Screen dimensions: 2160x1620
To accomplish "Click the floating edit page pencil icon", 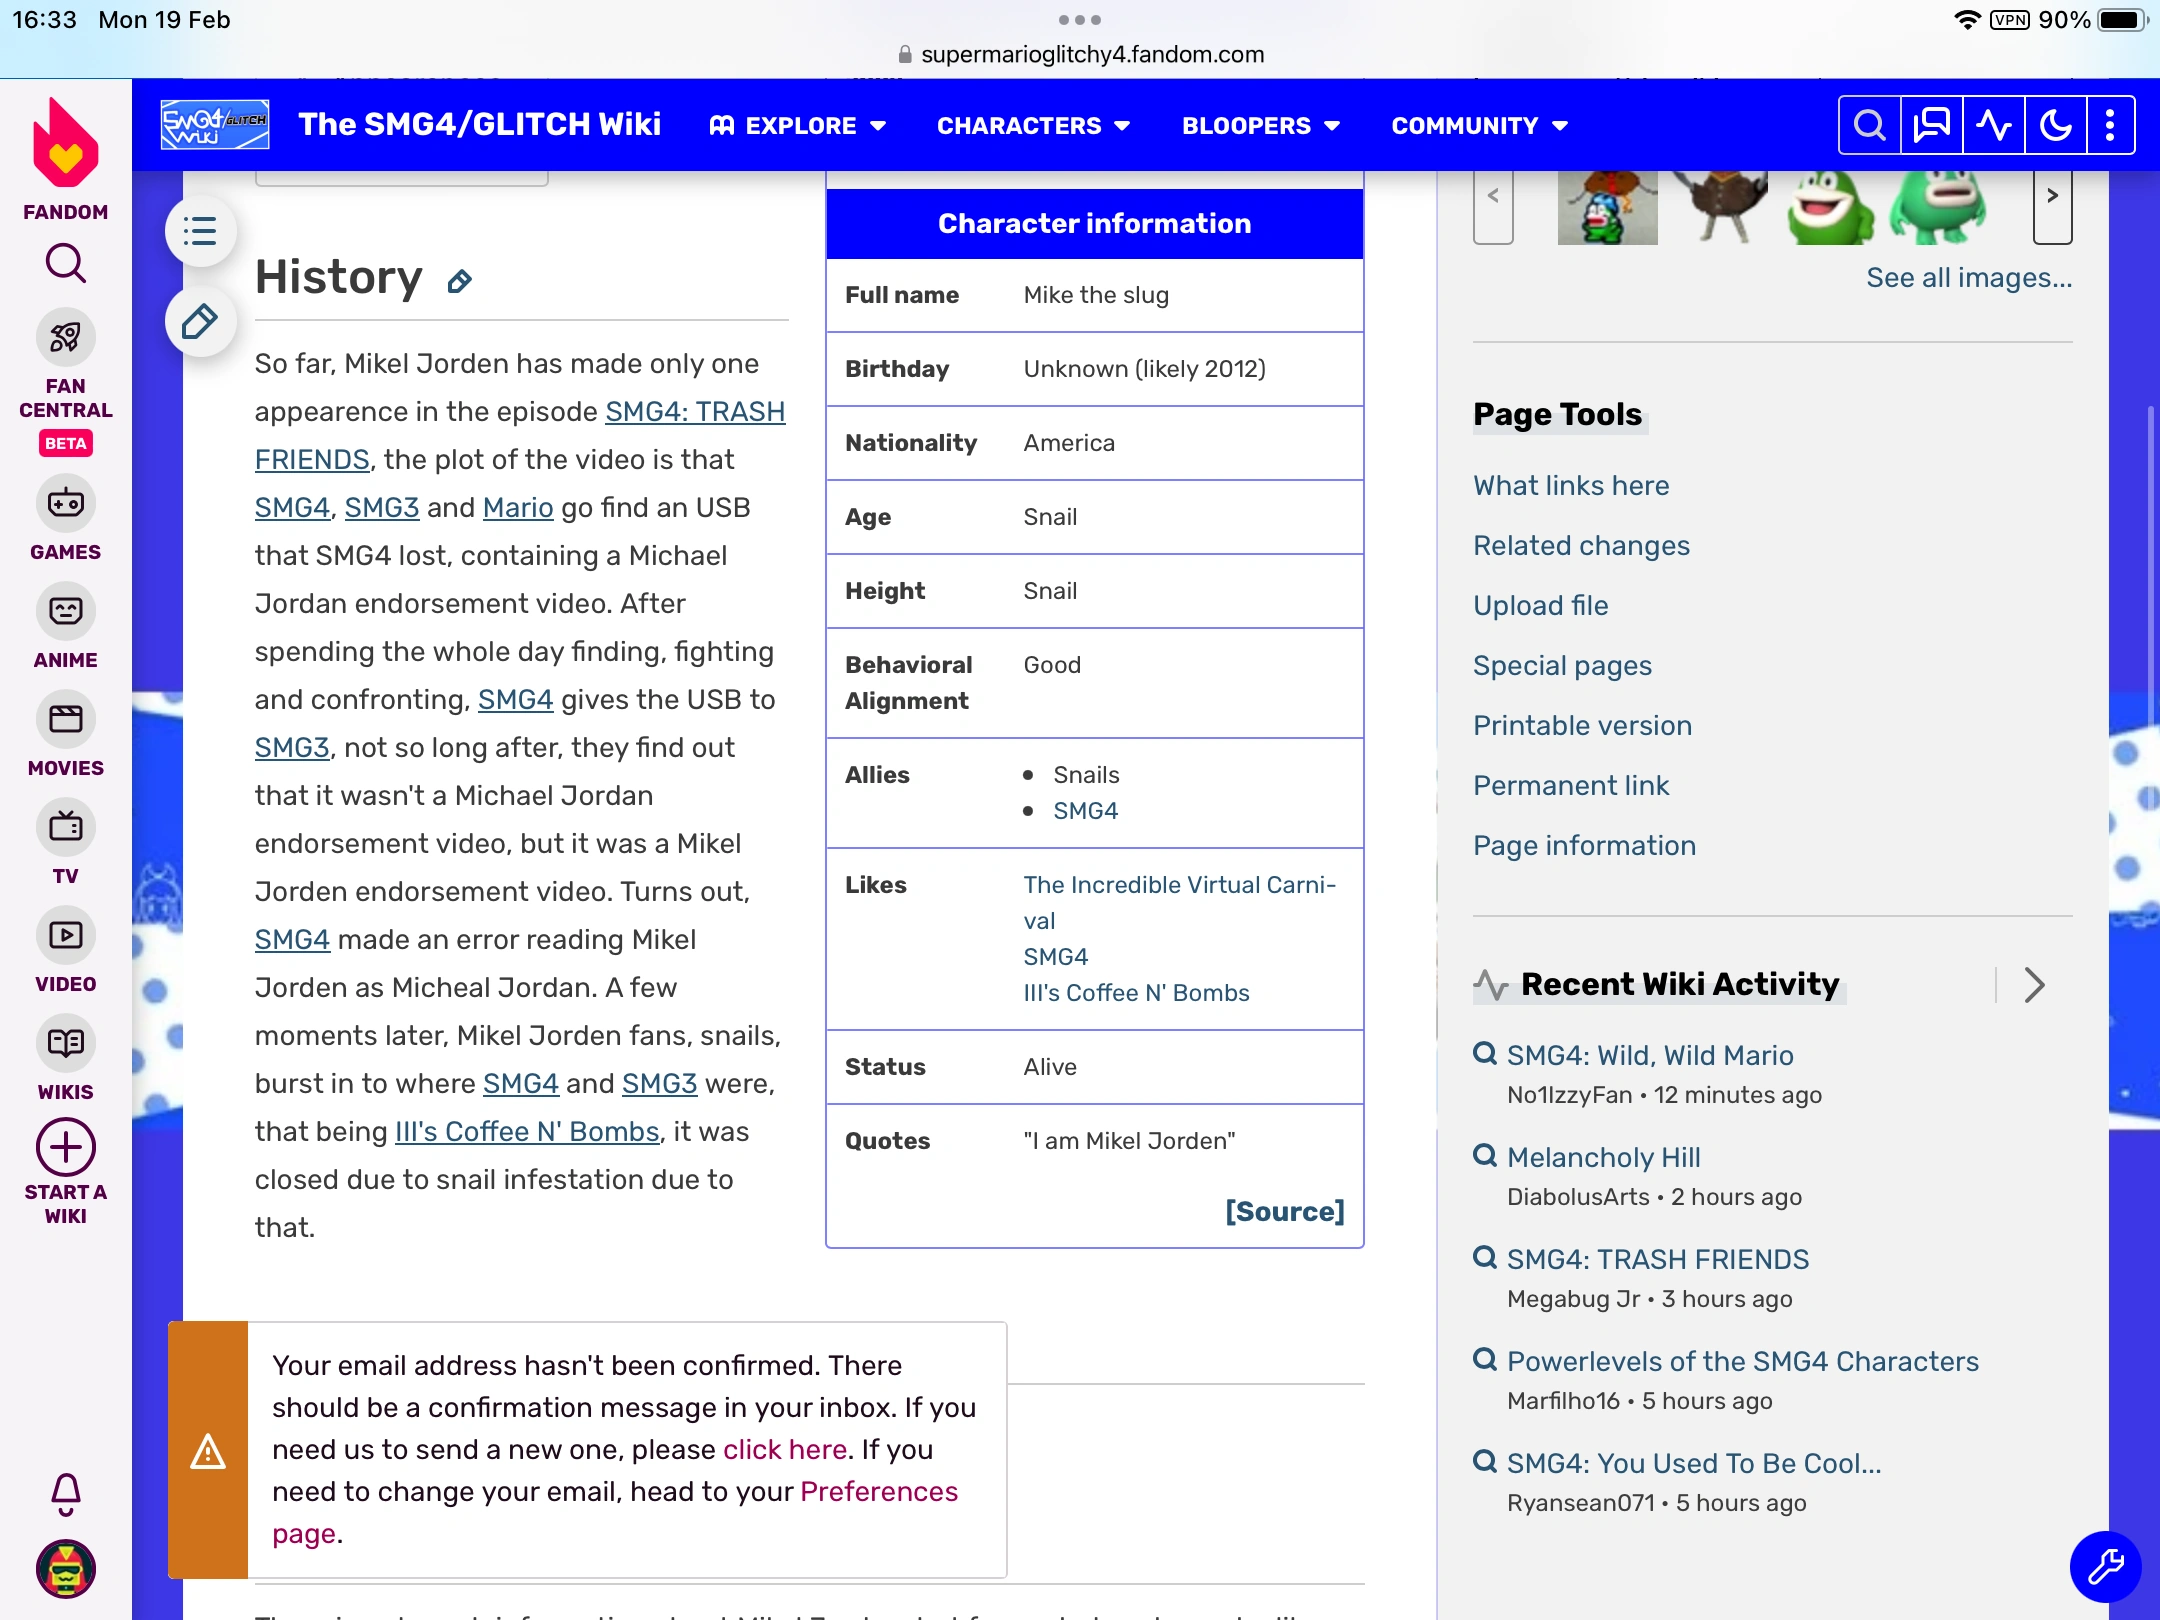I will tap(200, 322).
